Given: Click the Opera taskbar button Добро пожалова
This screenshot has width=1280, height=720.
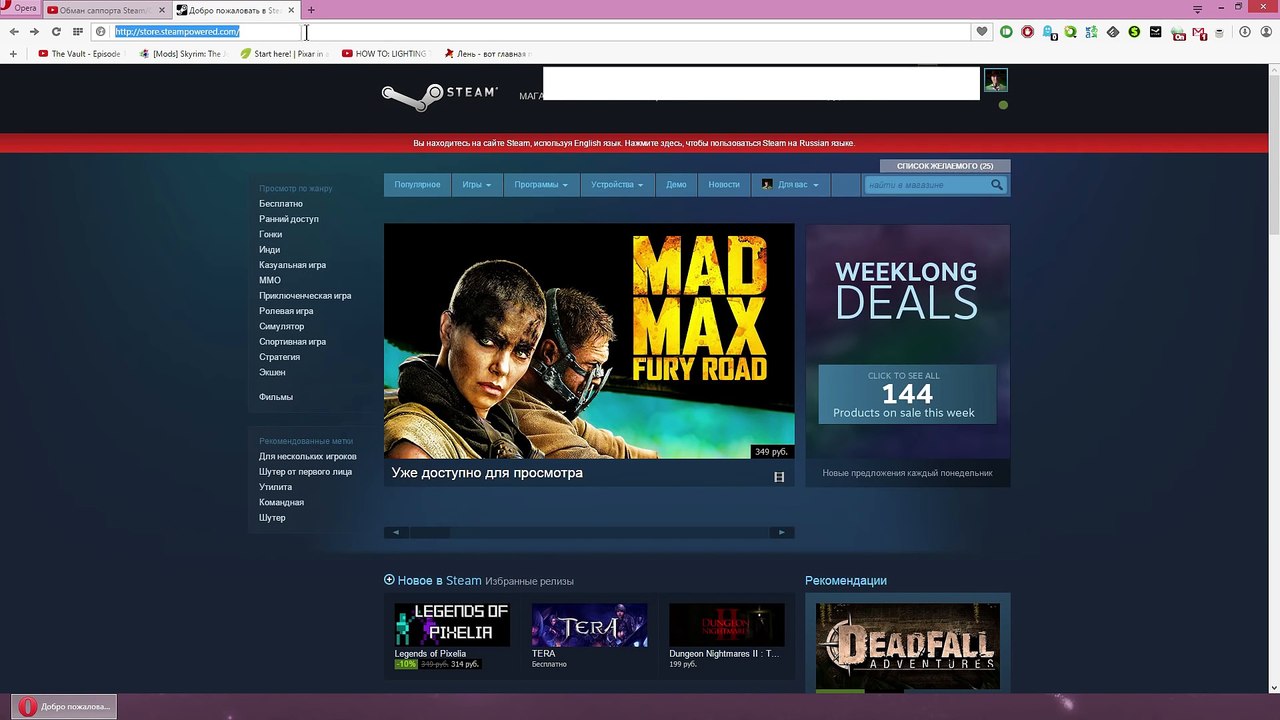Looking at the screenshot, I should click(x=65, y=706).
